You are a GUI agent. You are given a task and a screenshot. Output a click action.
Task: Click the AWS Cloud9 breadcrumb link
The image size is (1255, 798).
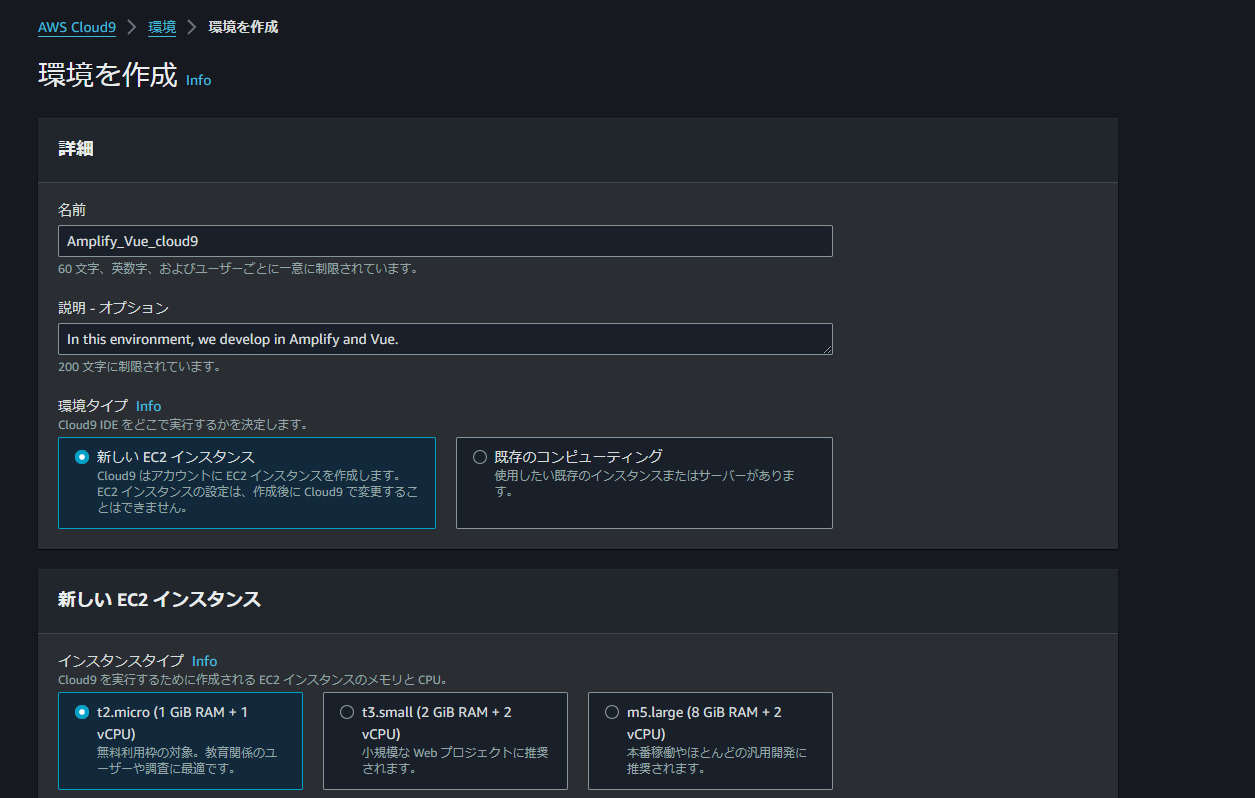[76, 28]
